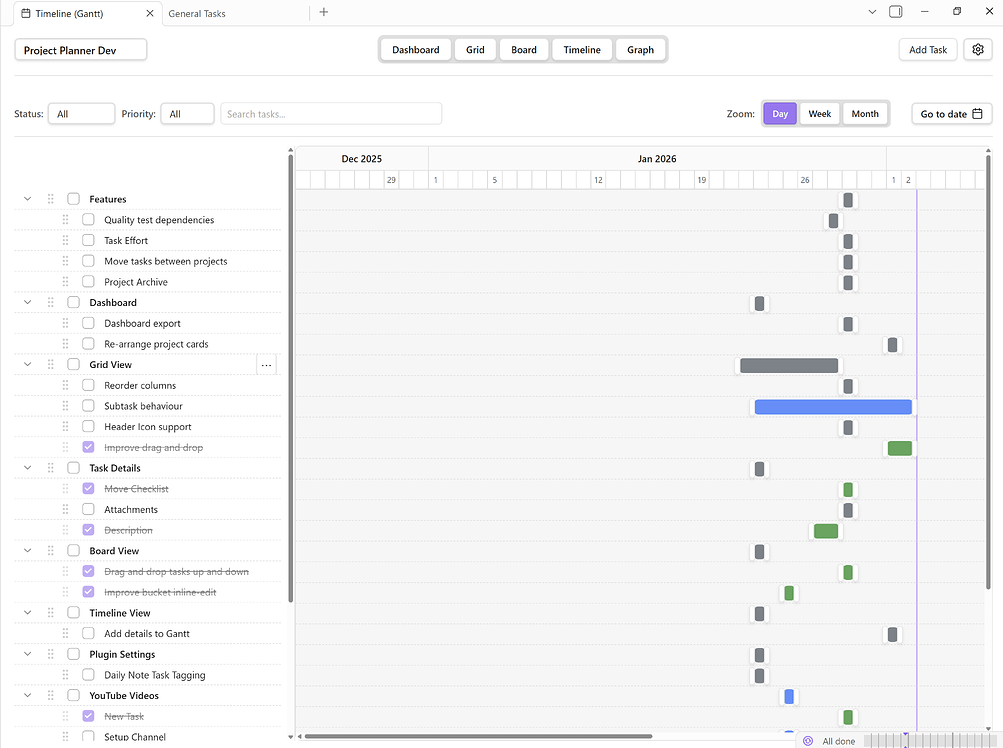Switch to the Board view
Image resolution: width=1003 pixels, height=748 pixels.
524,50
